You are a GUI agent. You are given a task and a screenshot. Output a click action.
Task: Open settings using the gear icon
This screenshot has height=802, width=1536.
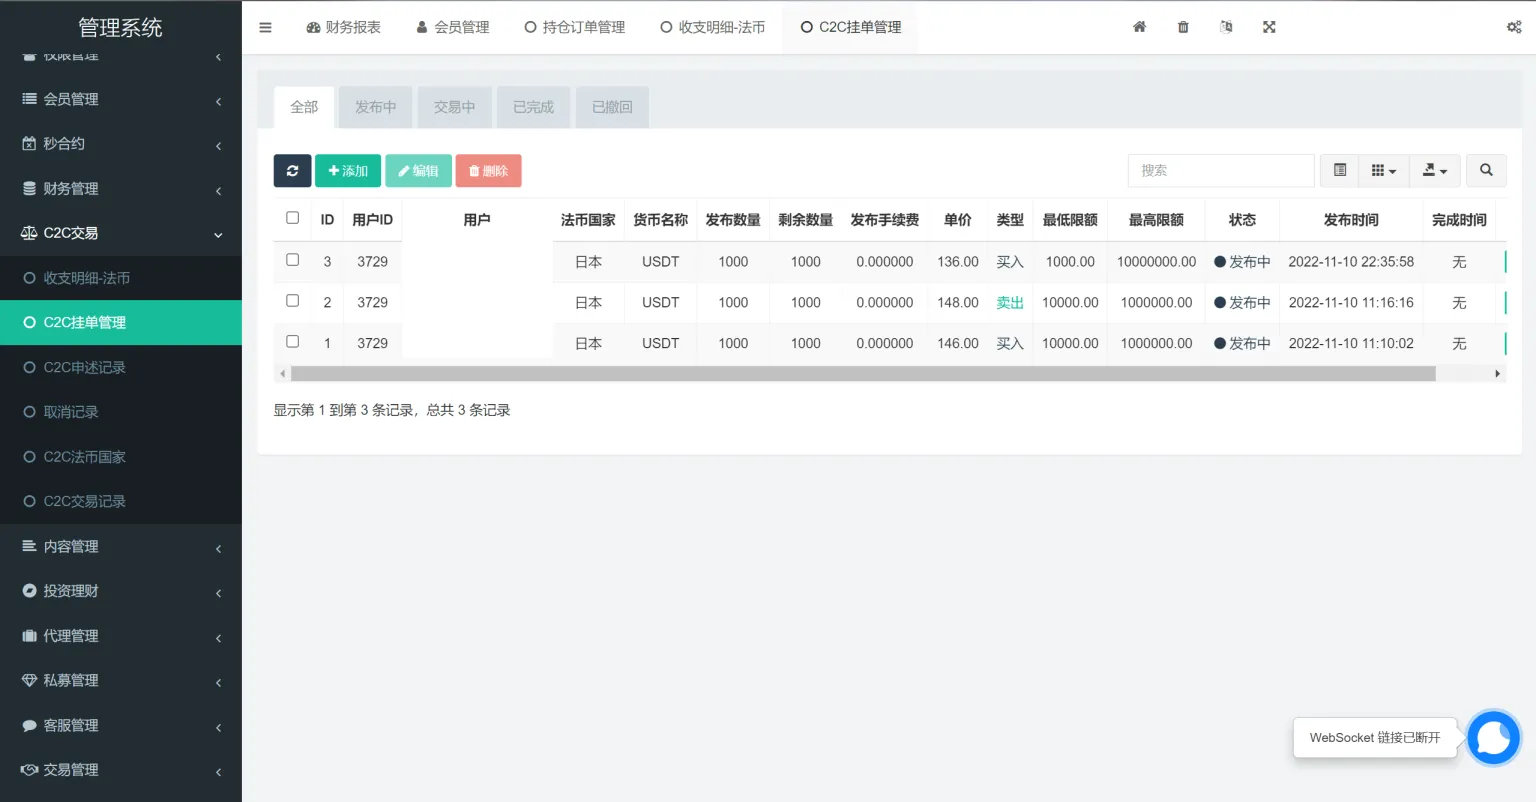(1514, 27)
